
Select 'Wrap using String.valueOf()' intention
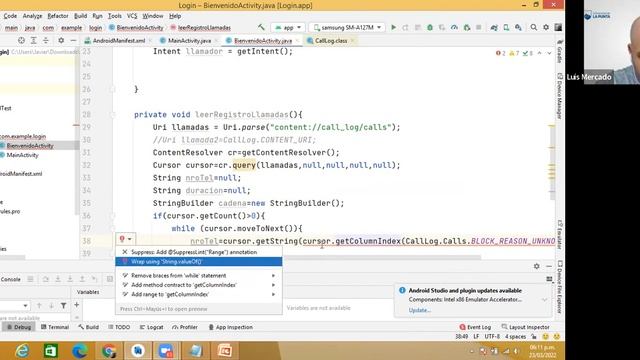pyautogui.click(x=199, y=262)
